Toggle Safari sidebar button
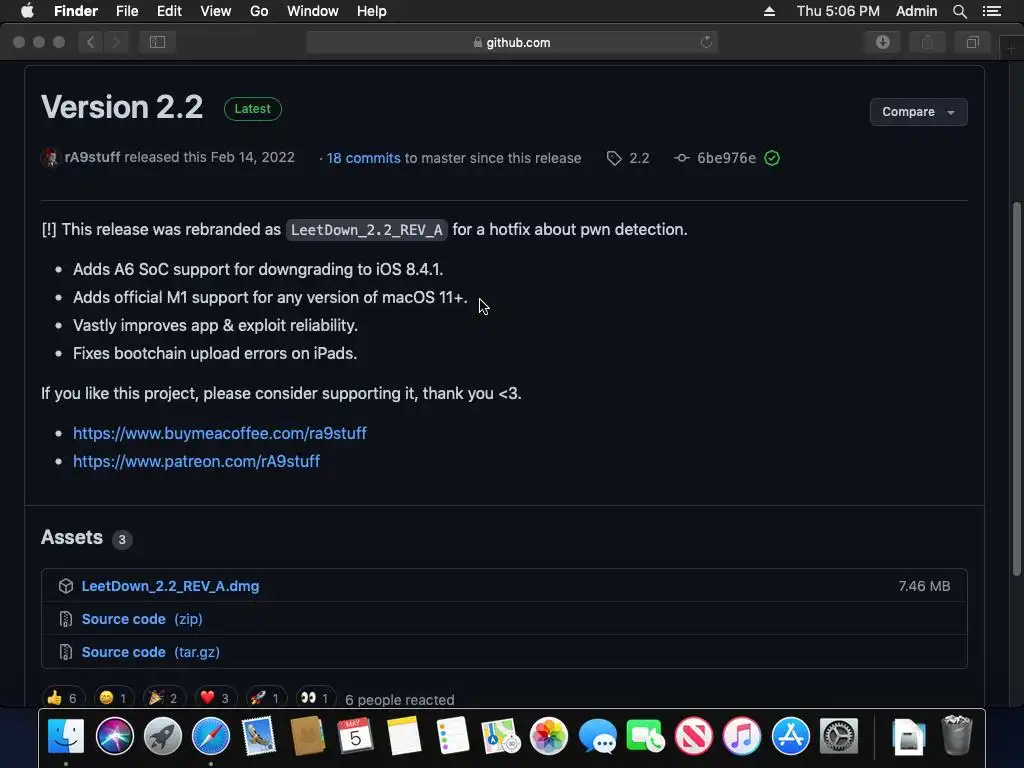Image resolution: width=1024 pixels, height=768 pixels. [157, 42]
